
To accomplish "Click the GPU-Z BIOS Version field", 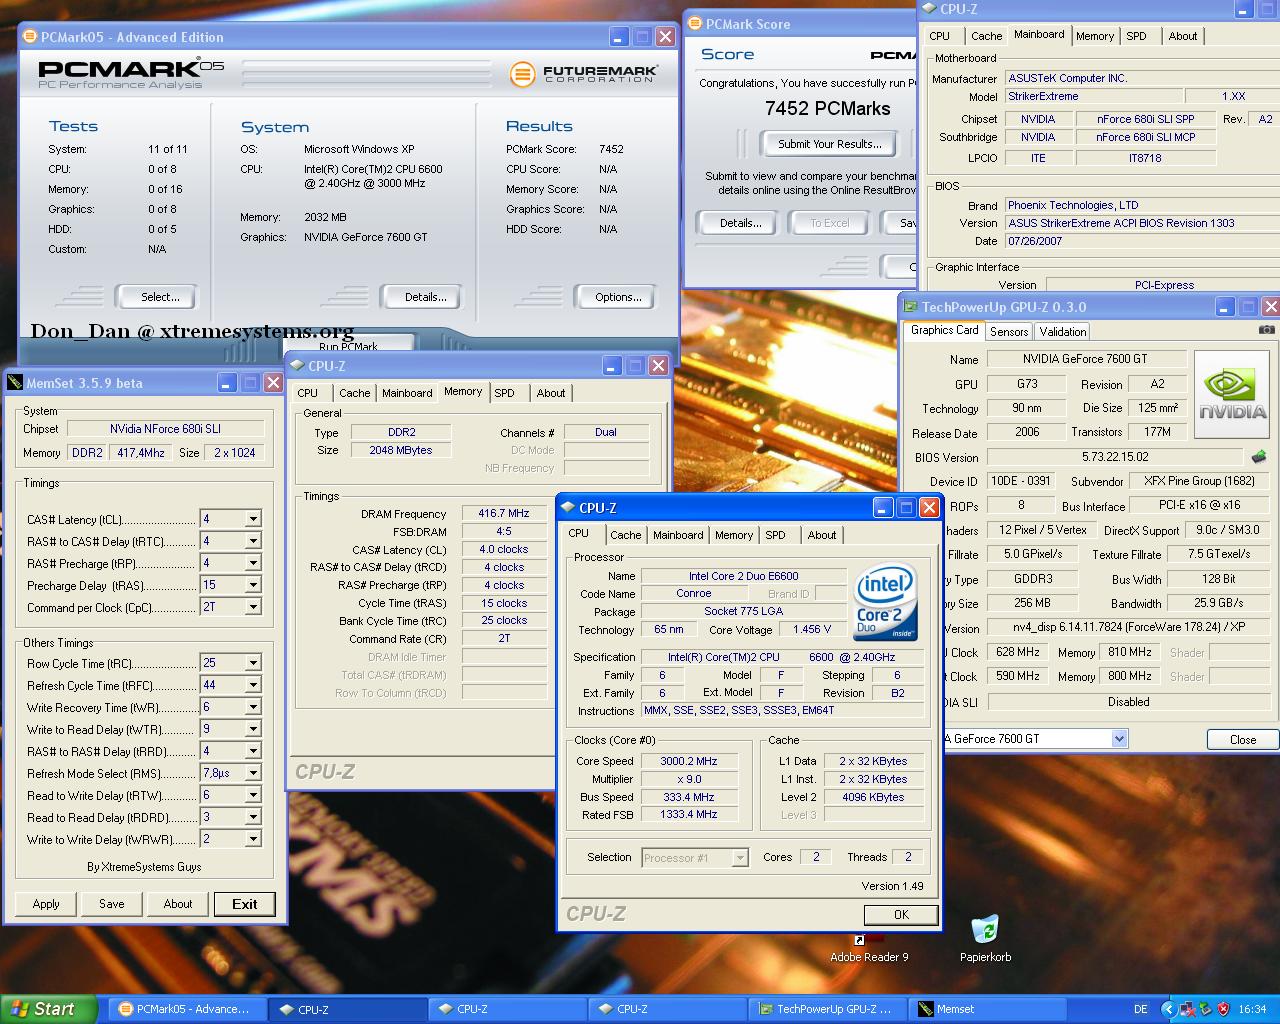I will (x=1115, y=457).
